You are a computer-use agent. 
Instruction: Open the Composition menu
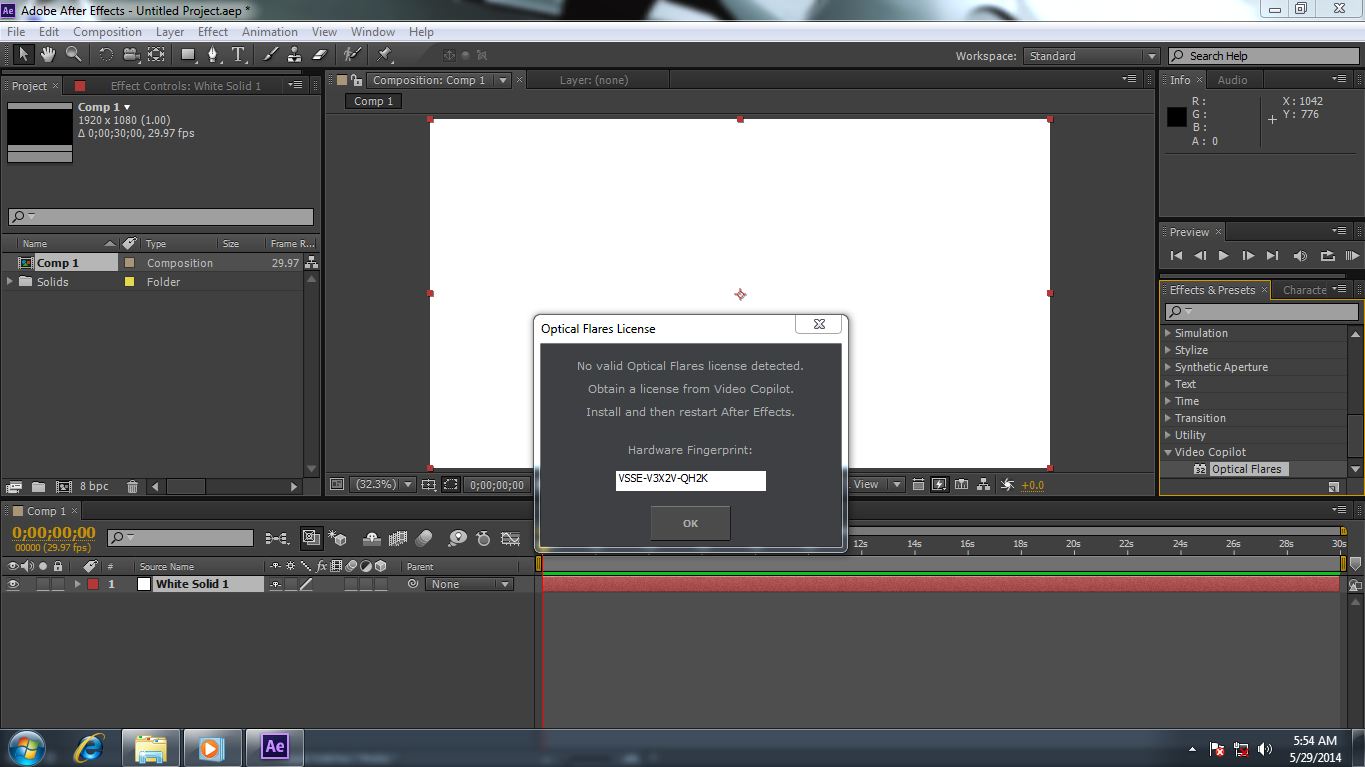tap(107, 32)
